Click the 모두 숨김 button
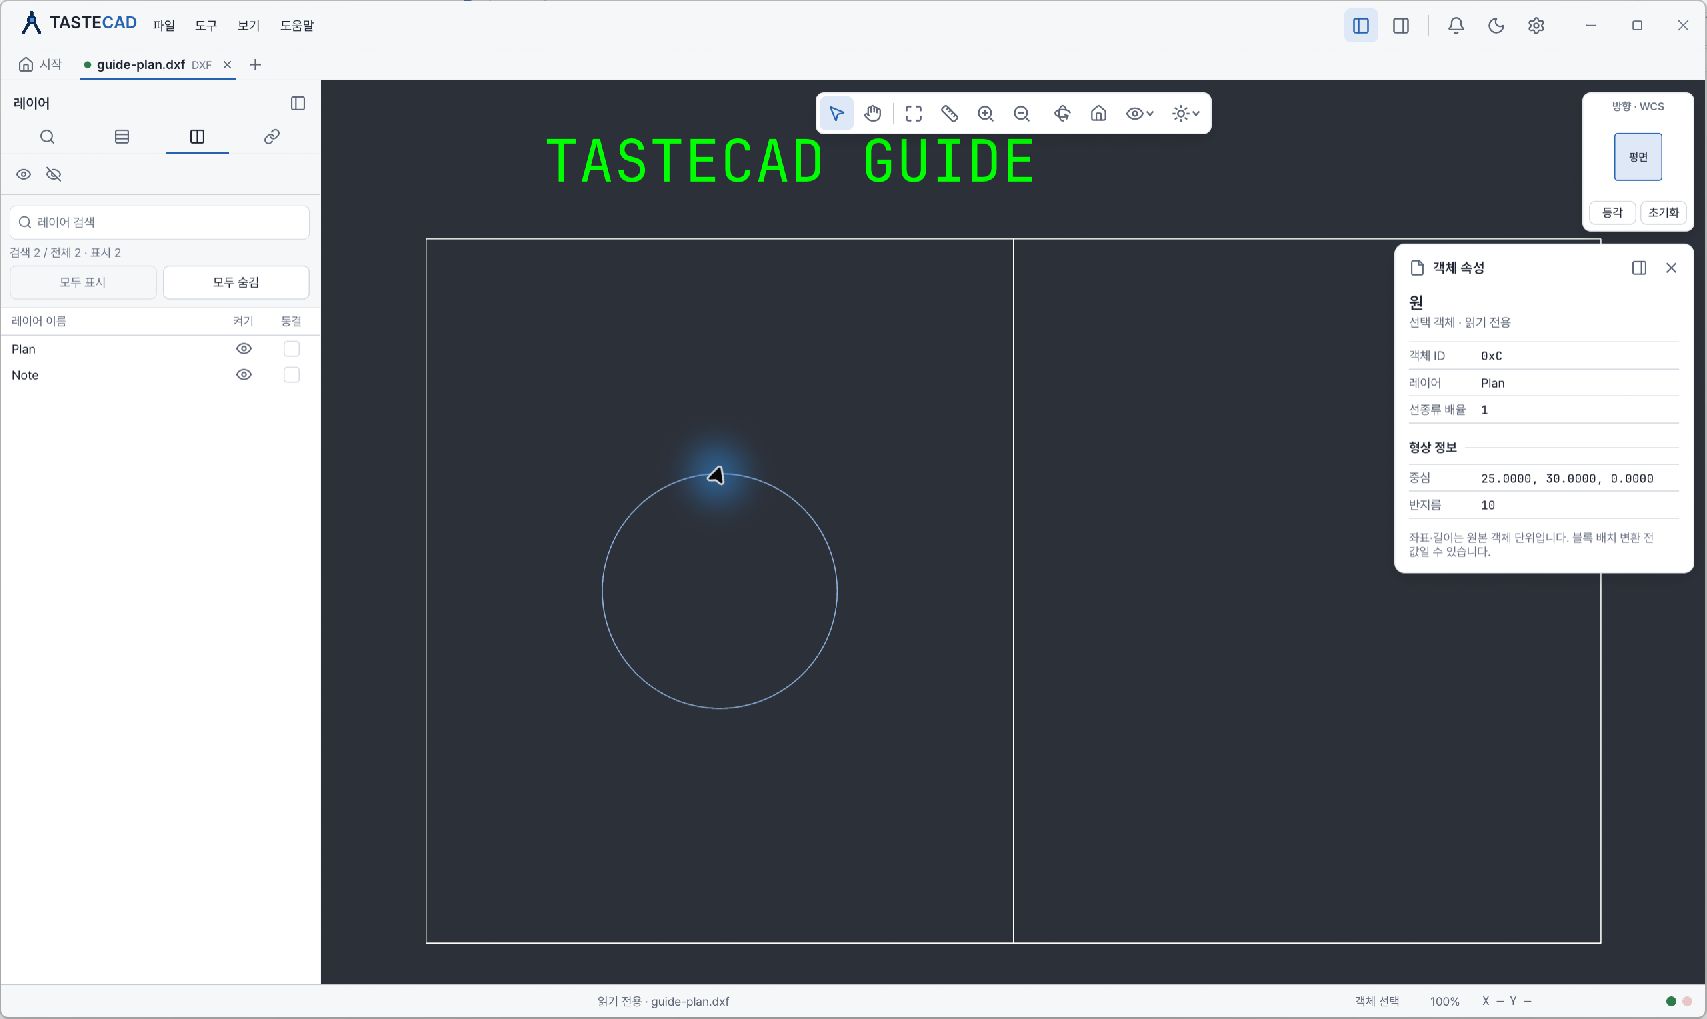This screenshot has height=1019, width=1707. coord(236,282)
